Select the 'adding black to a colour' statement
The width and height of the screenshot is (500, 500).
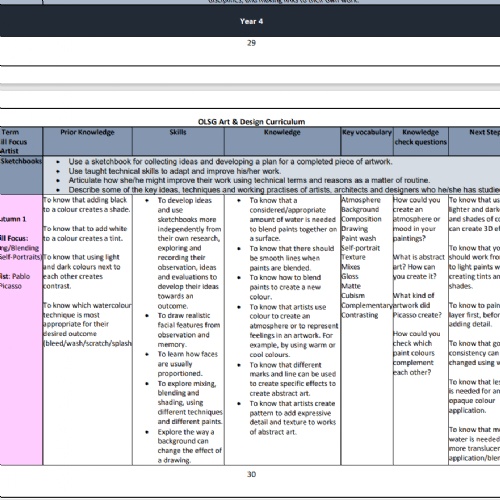pos(87,205)
